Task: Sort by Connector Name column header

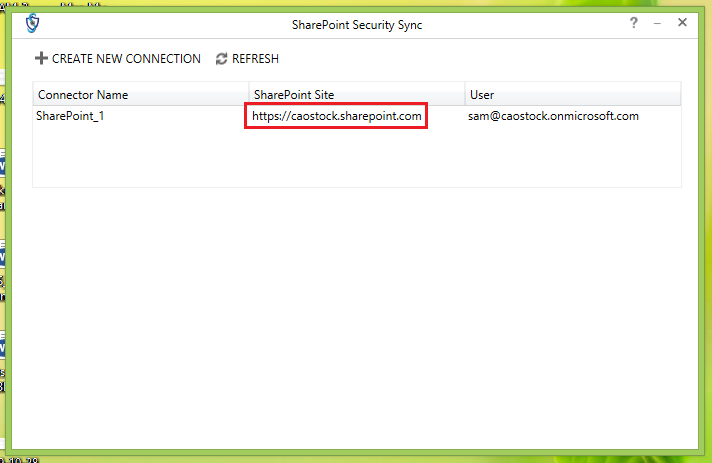Action: coord(141,94)
